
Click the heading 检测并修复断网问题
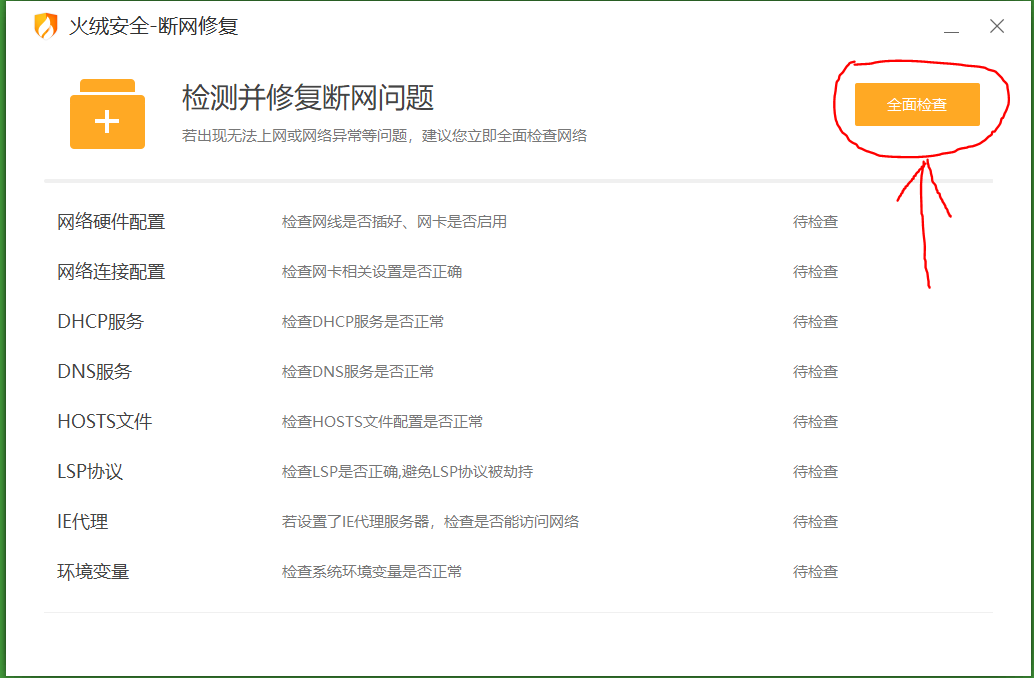[308, 98]
